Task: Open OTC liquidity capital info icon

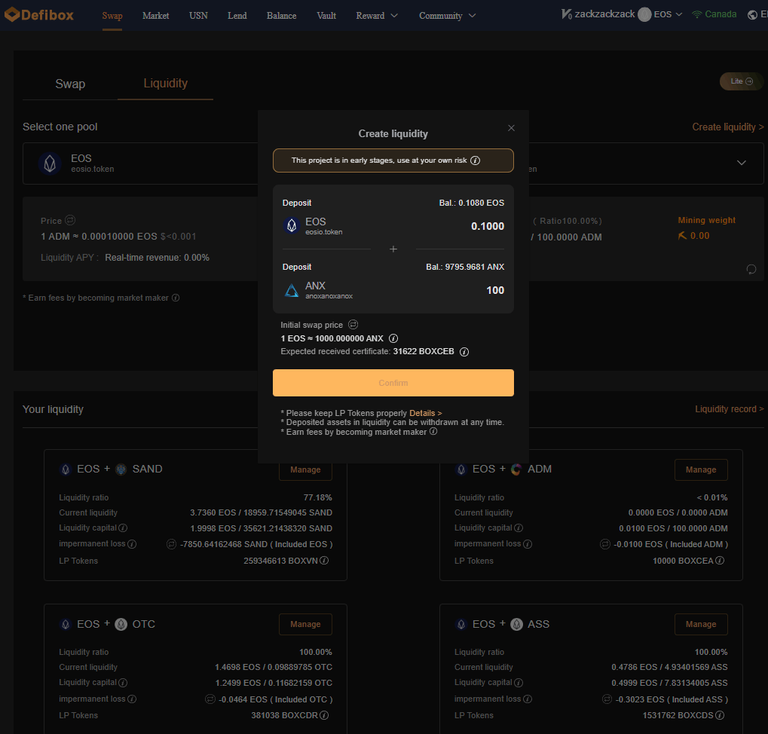Action: [123, 683]
